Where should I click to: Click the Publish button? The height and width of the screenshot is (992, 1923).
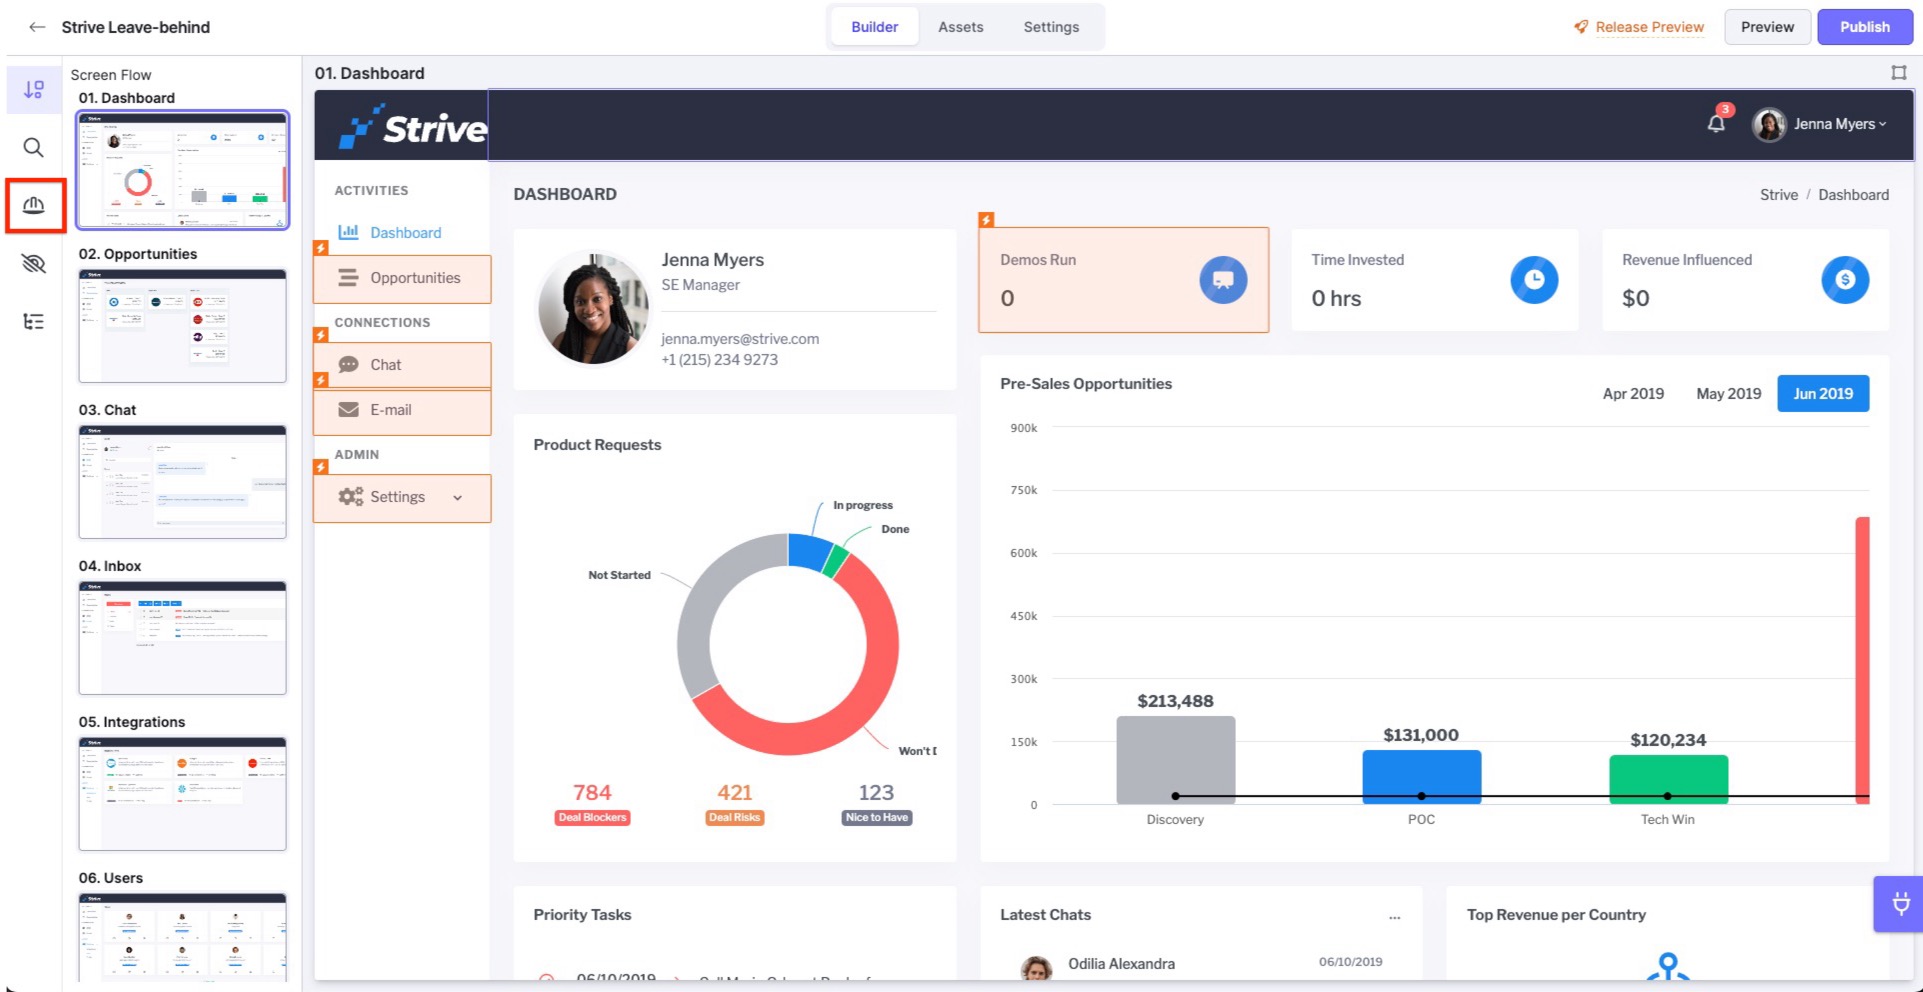(1865, 27)
